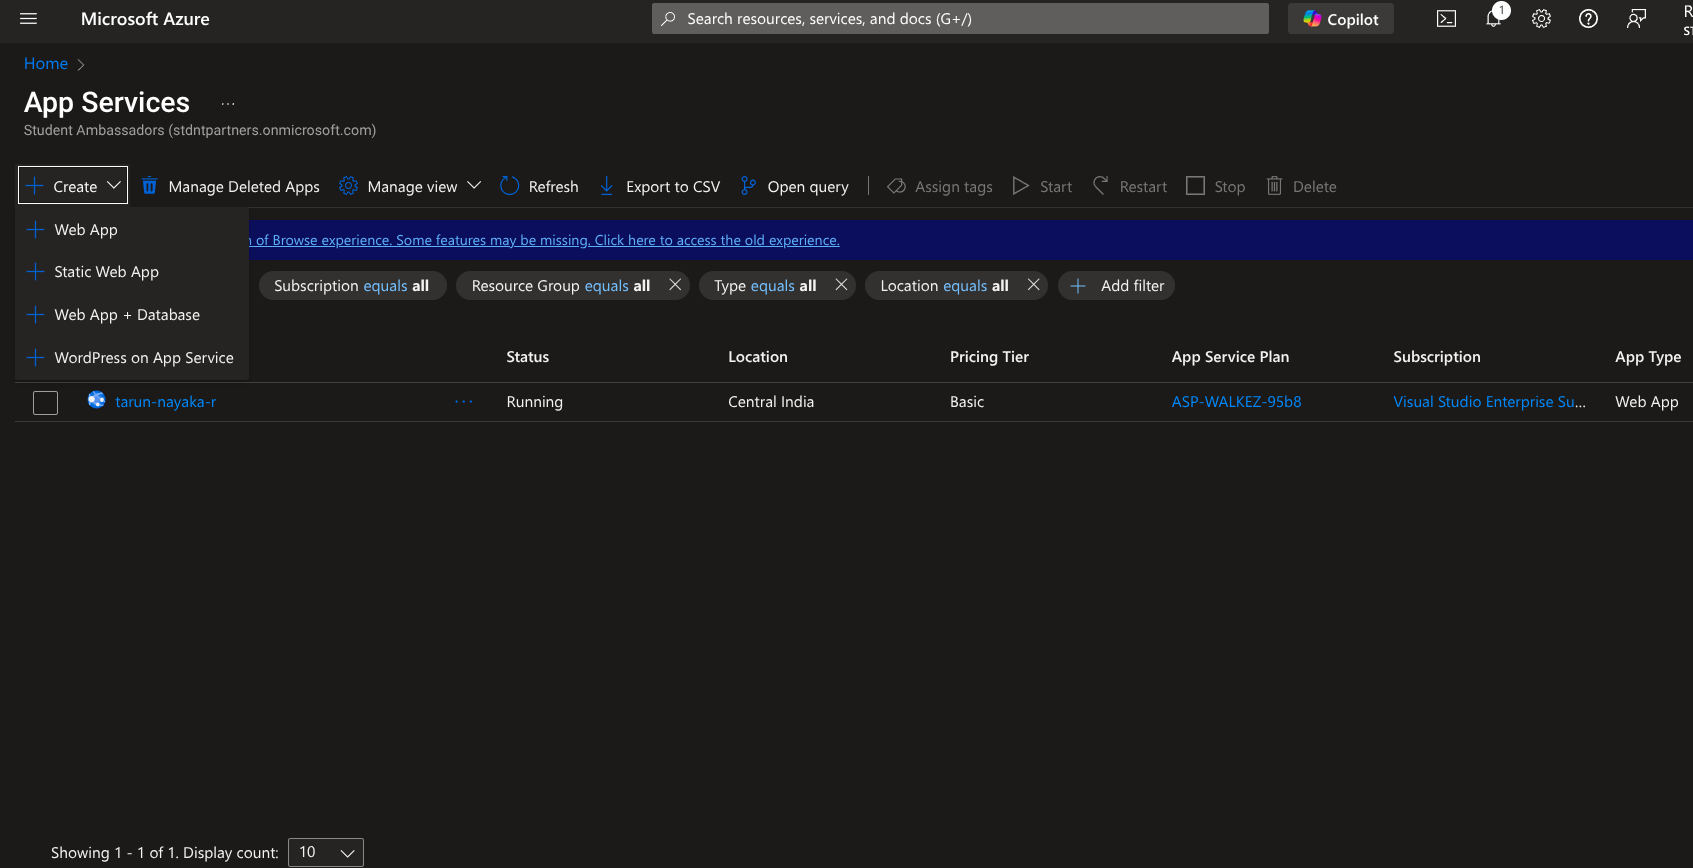Click the Restart icon

point(1100,186)
